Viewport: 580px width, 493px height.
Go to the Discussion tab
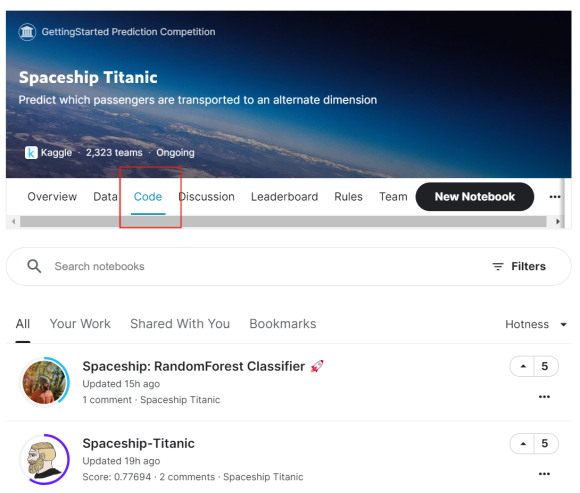[x=207, y=197]
